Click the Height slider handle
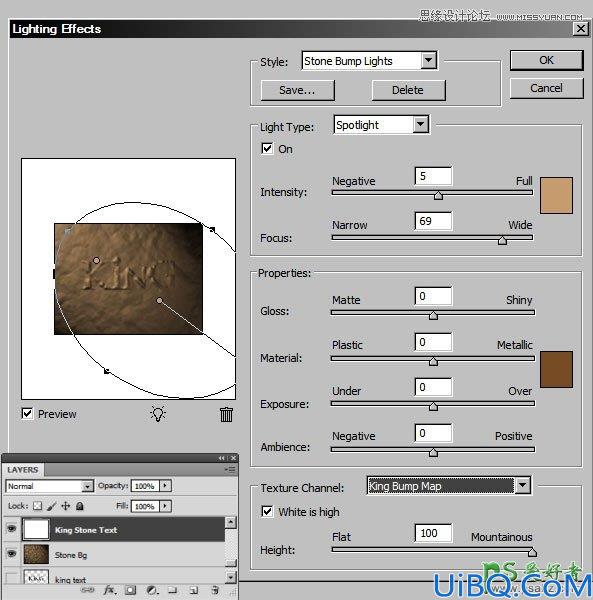593x600 pixels. pyautogui.click(x=532, y=552)
